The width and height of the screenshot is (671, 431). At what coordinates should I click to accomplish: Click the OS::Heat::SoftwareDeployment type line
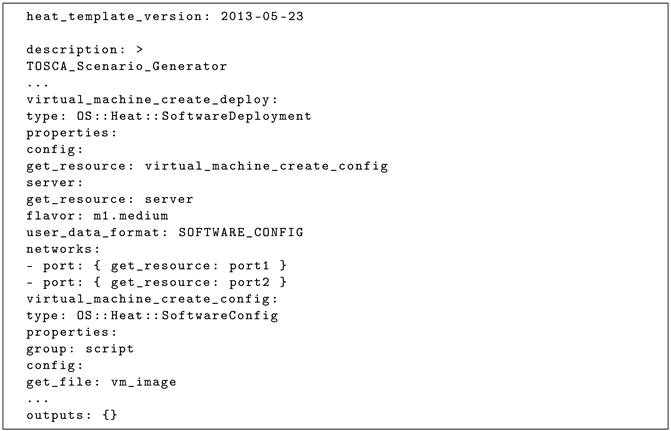pyautogui.click(x=169, y=116)
